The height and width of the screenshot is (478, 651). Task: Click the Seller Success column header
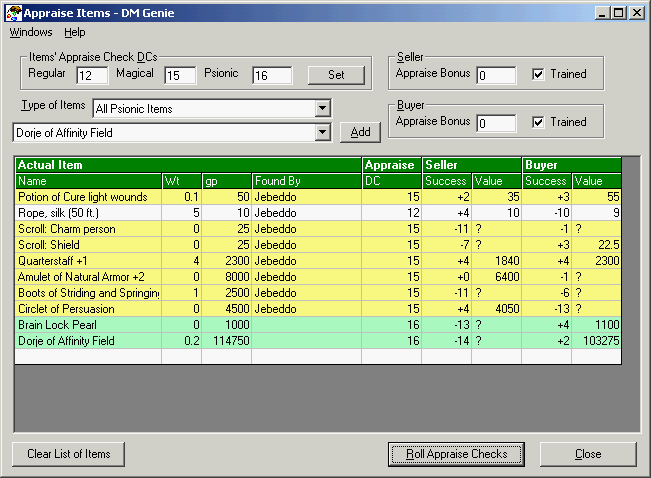447,181
